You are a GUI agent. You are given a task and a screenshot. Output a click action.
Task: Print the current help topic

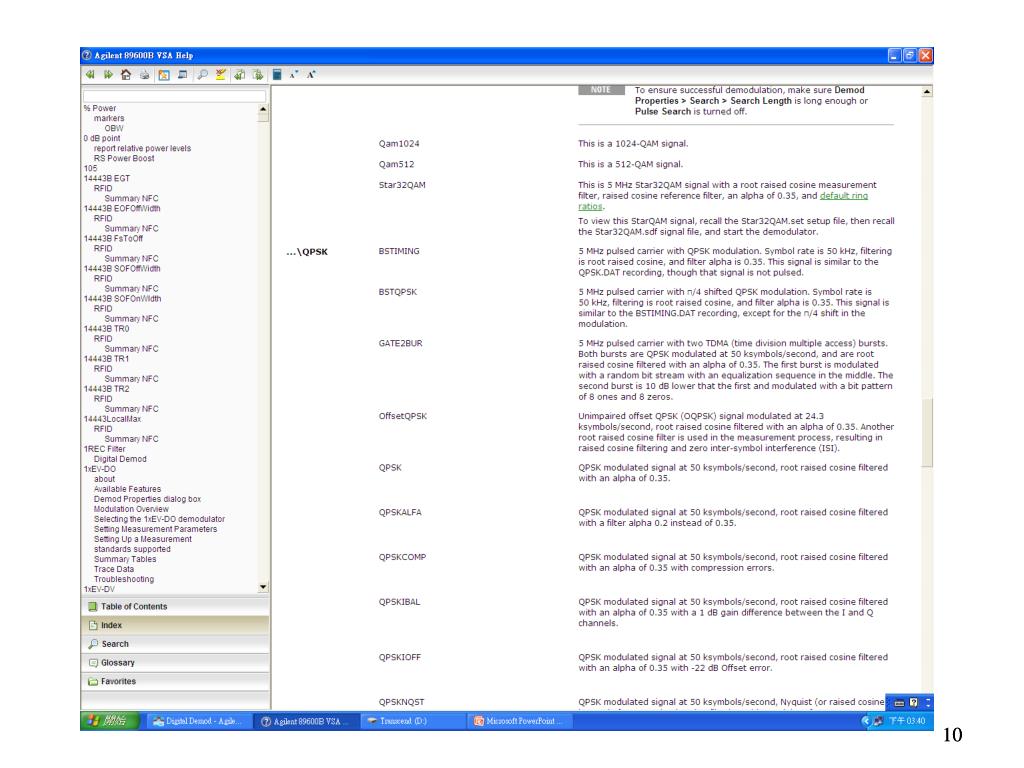[144, 75]
